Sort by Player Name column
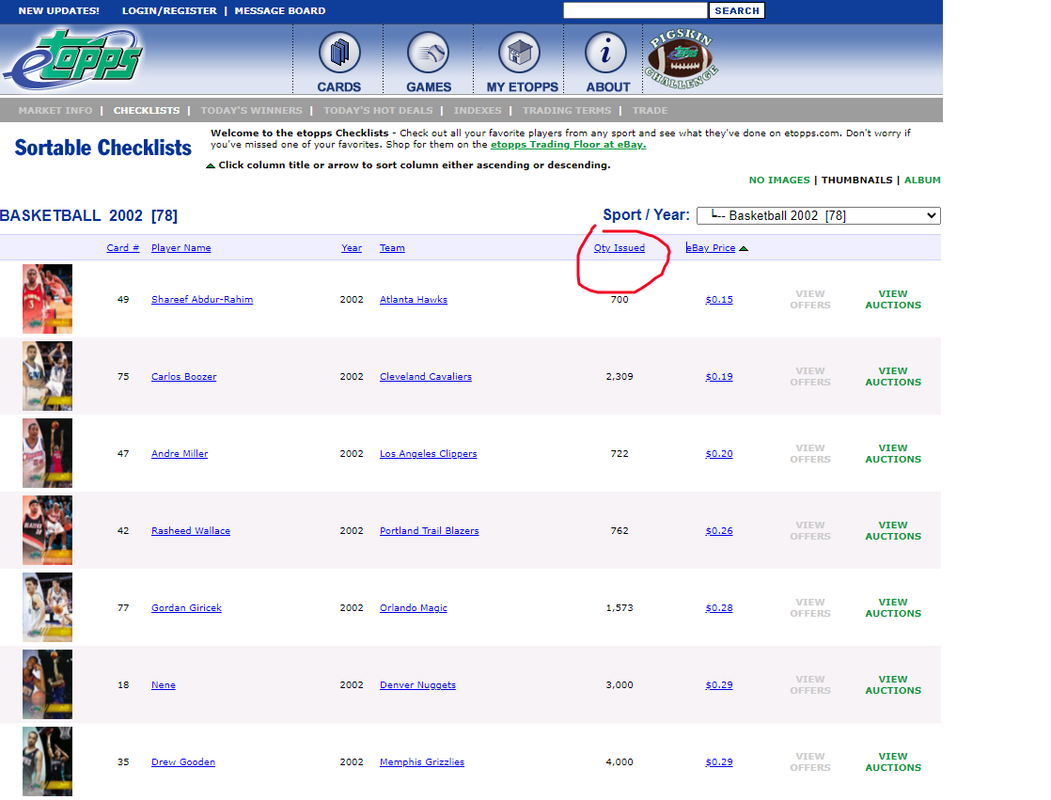The image size is (1051, 800). (181, 248)
